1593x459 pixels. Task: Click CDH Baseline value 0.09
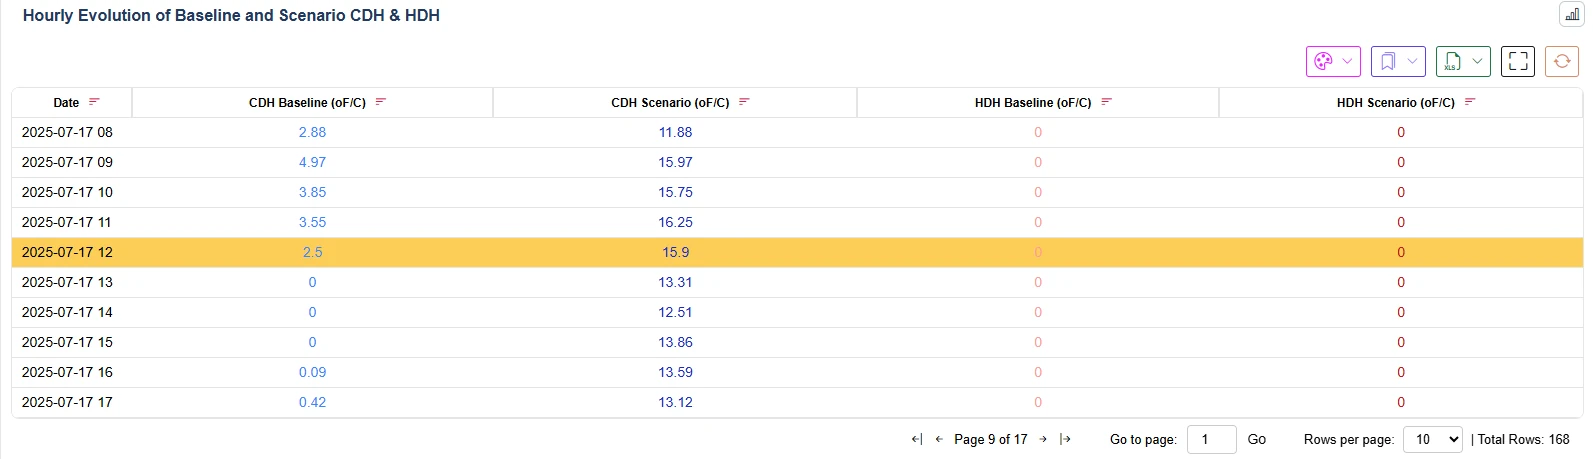(x=312, y=372)
